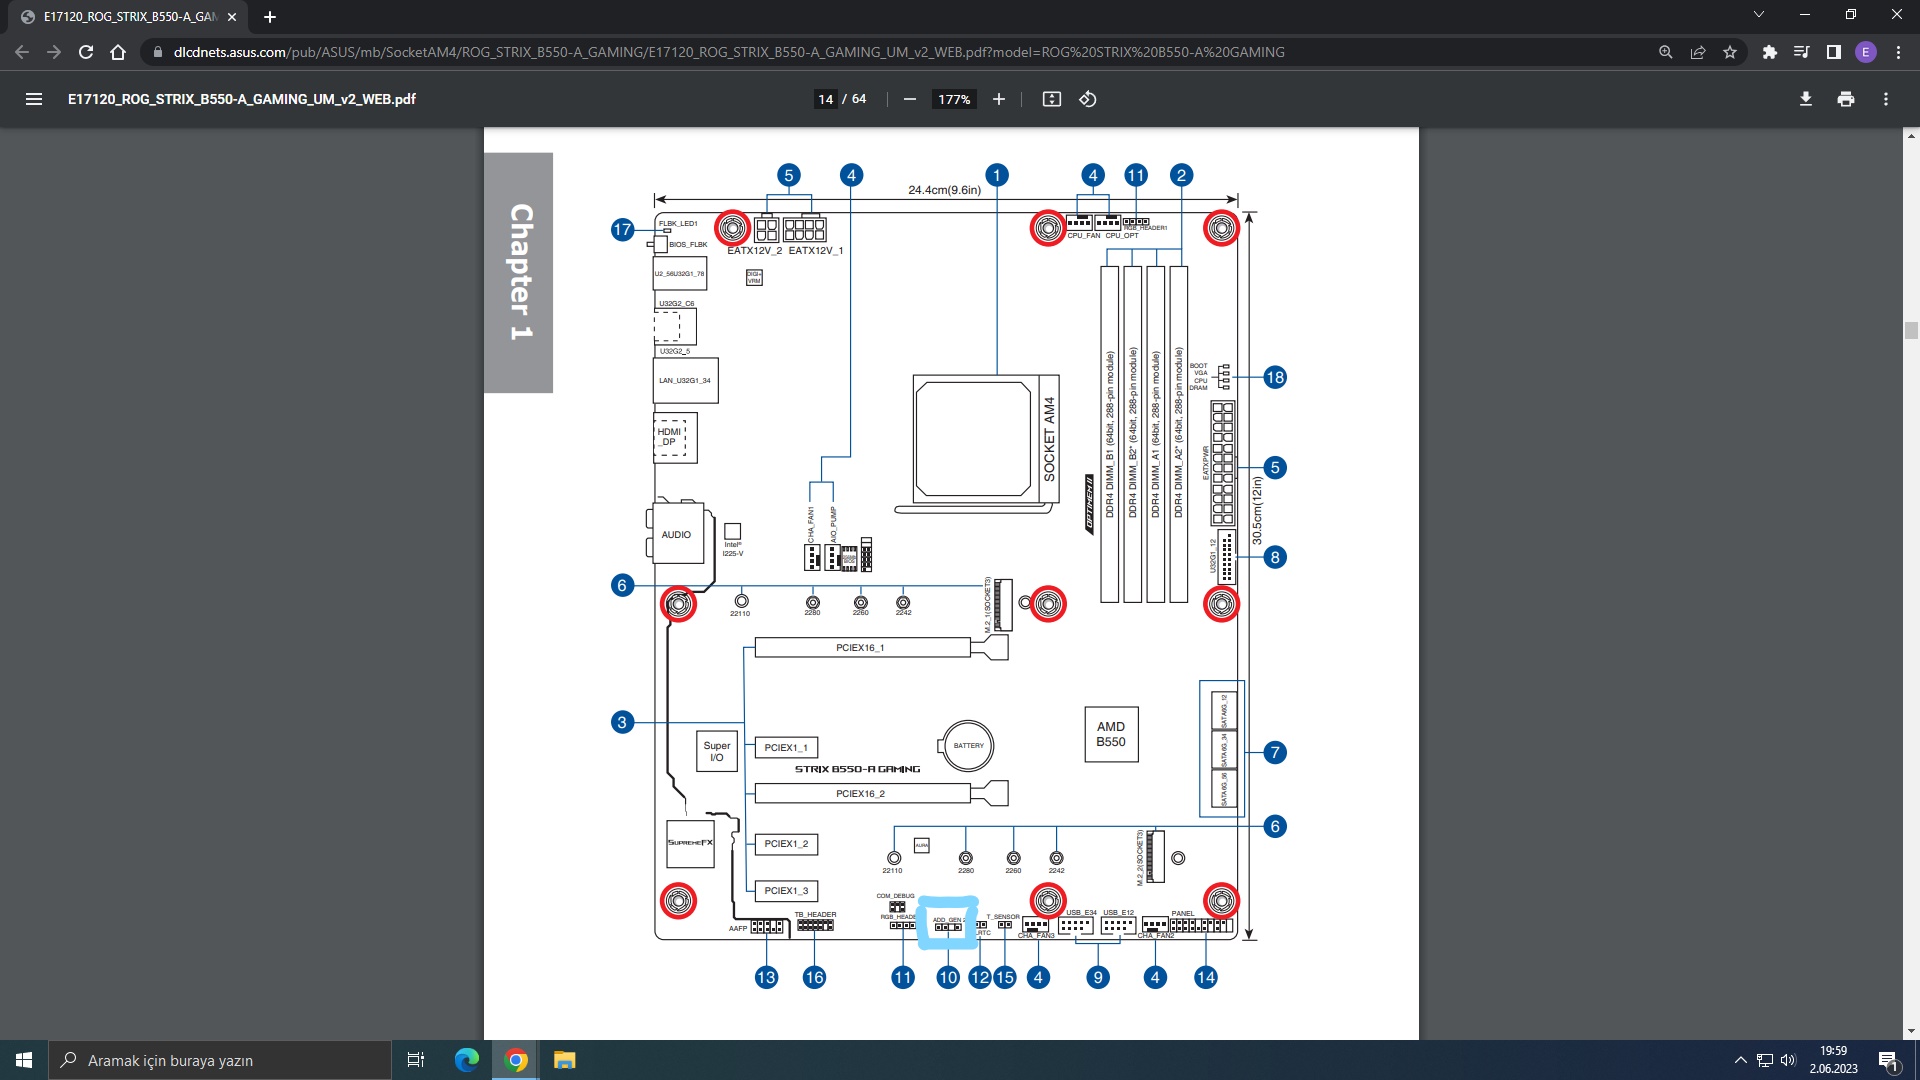
Task: Download the PDF file
Action: (1806, 99)
